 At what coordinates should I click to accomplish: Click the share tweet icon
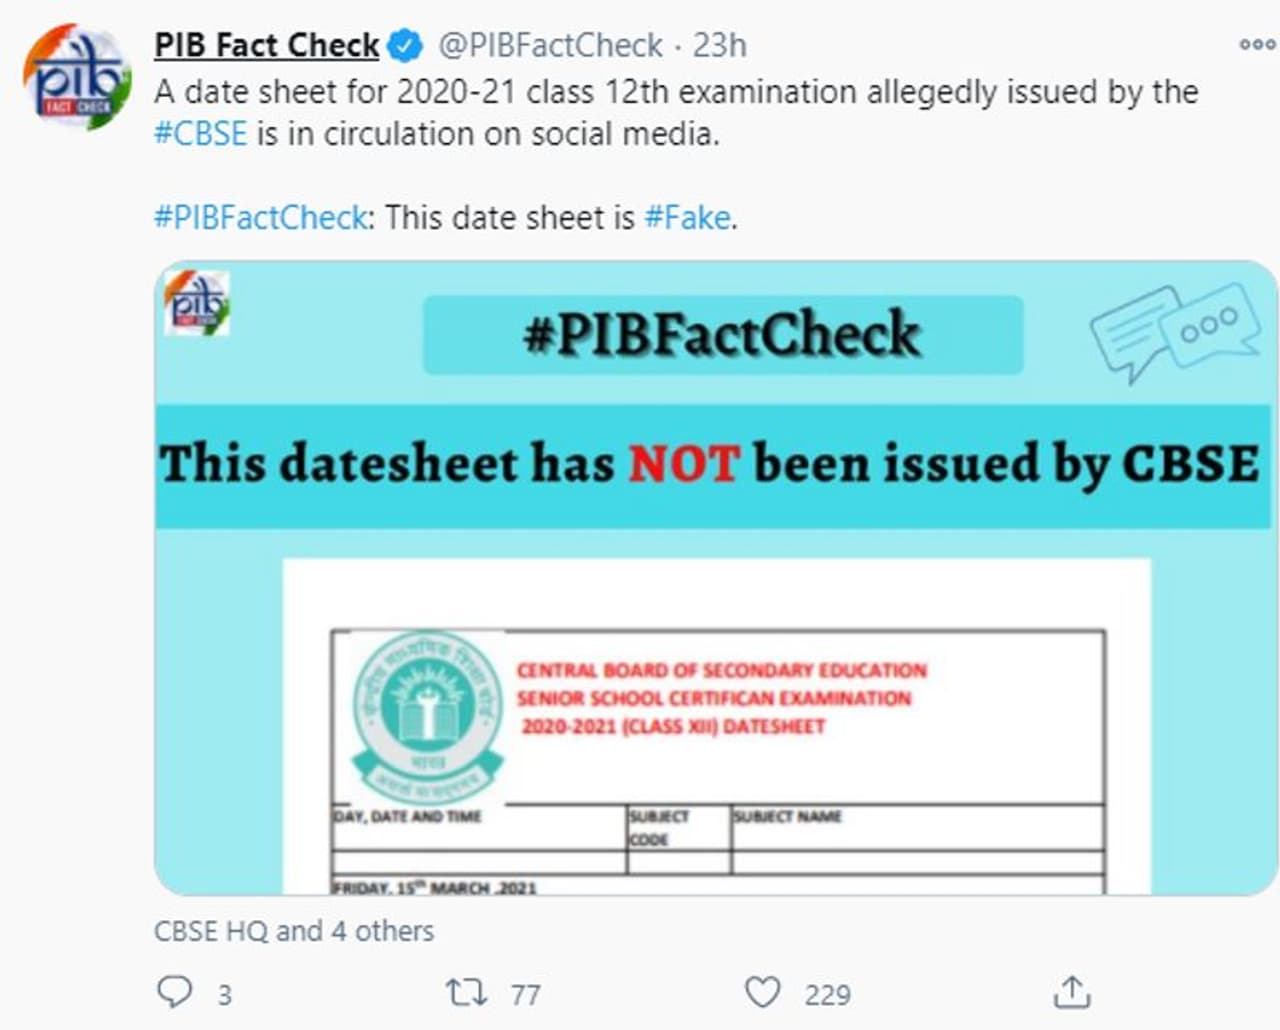1071,992
